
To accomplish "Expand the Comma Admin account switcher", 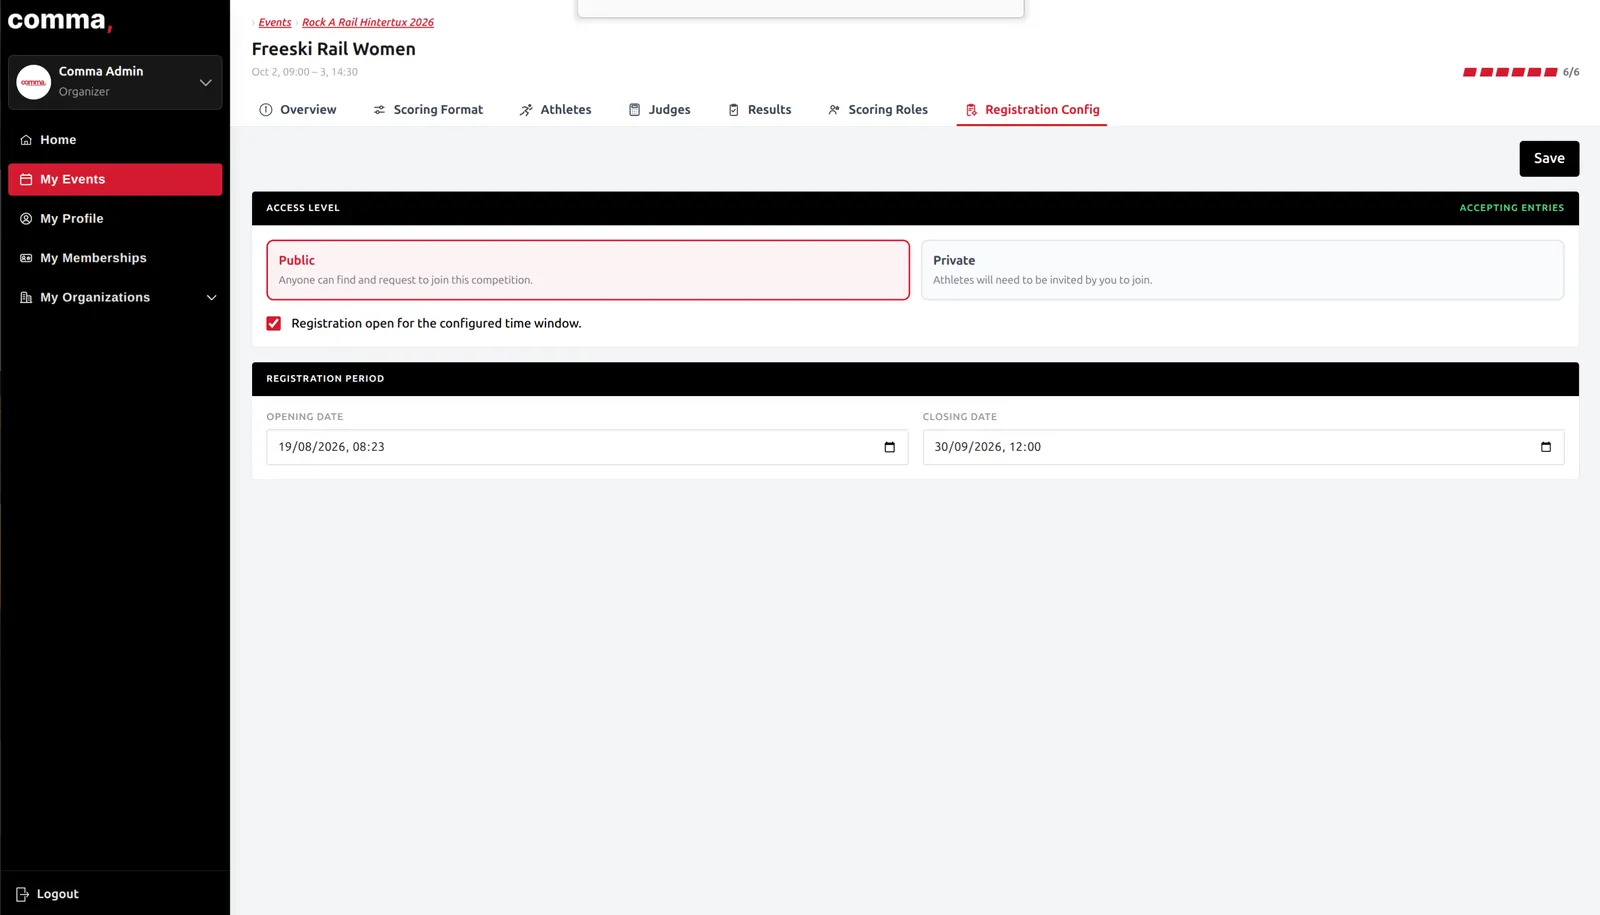I will 205,82.
